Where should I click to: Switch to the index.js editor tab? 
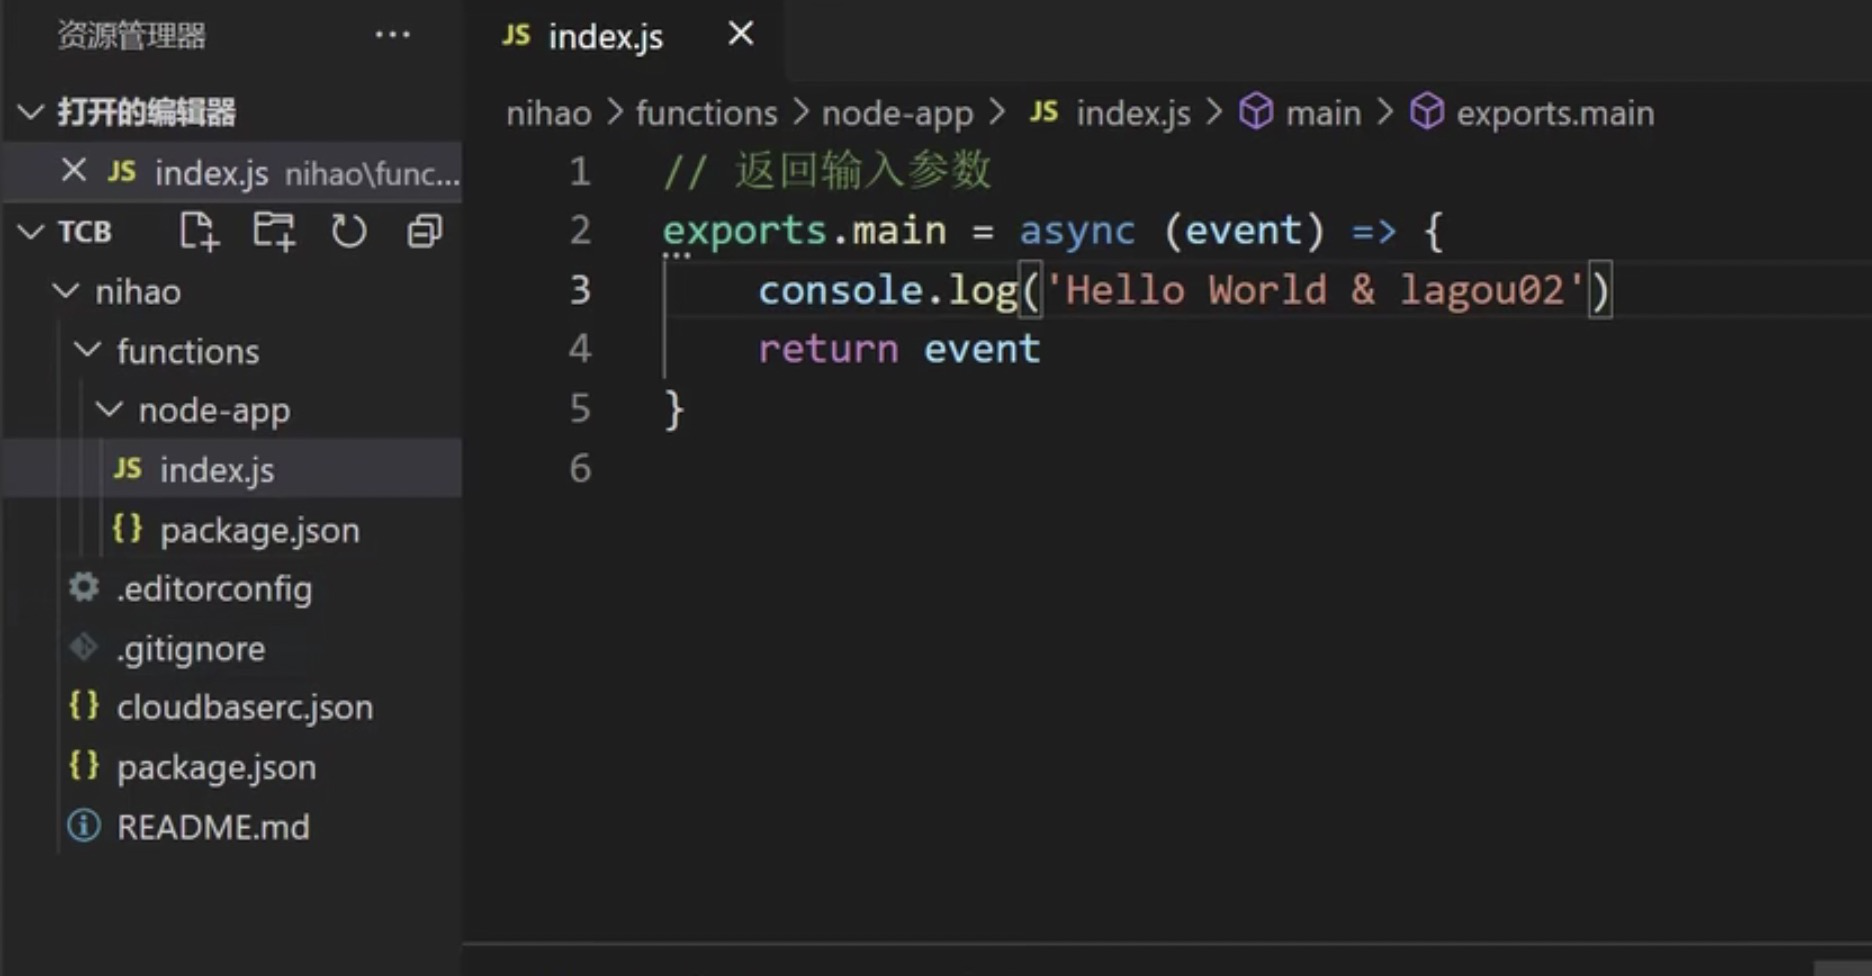tap(605, 36)
